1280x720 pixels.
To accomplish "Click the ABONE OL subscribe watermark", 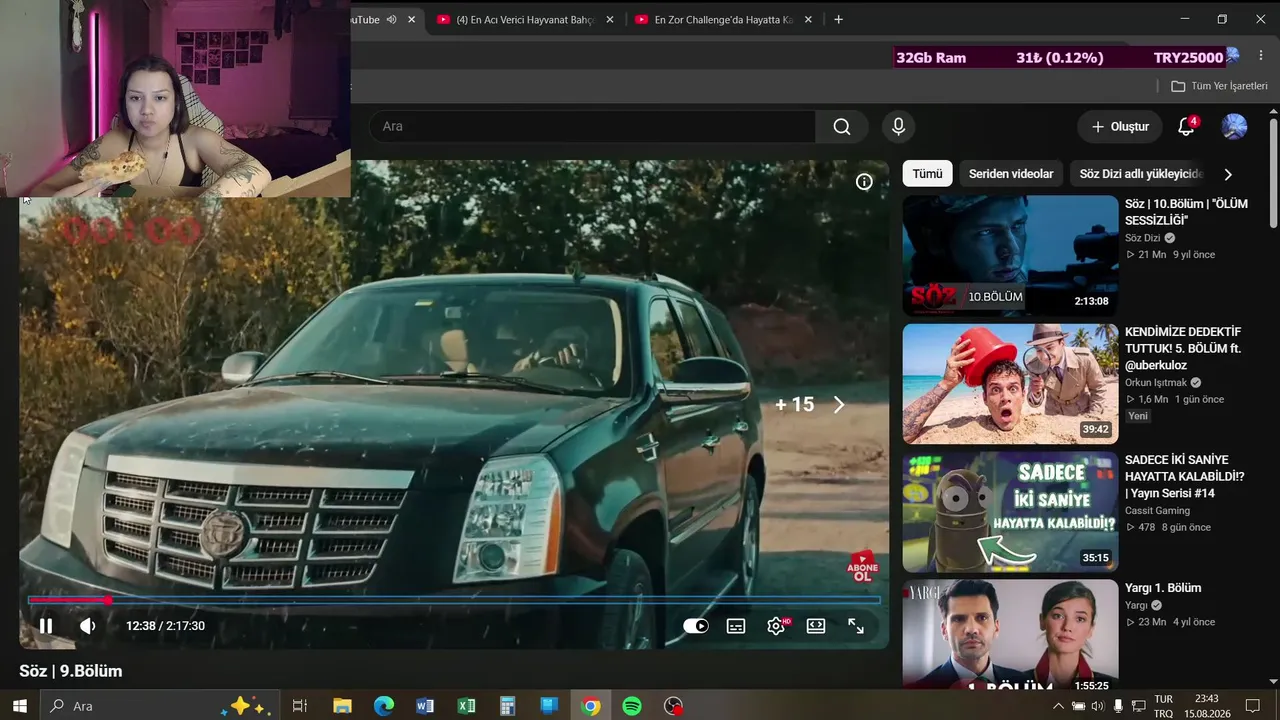I will 862,568.
